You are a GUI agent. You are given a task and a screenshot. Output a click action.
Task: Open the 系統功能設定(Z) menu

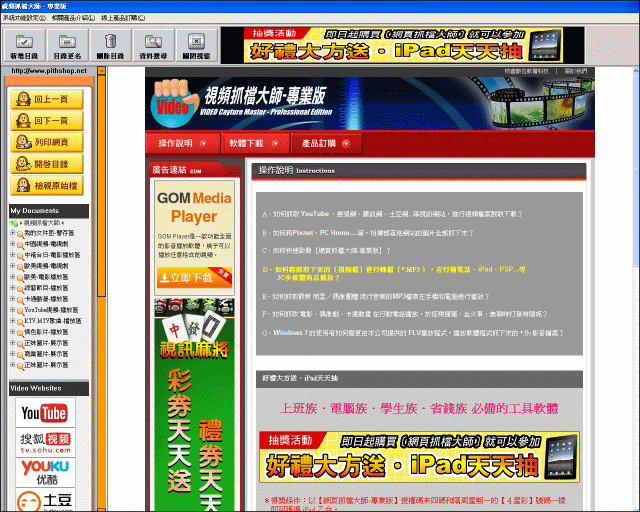[x=24, y=18]
